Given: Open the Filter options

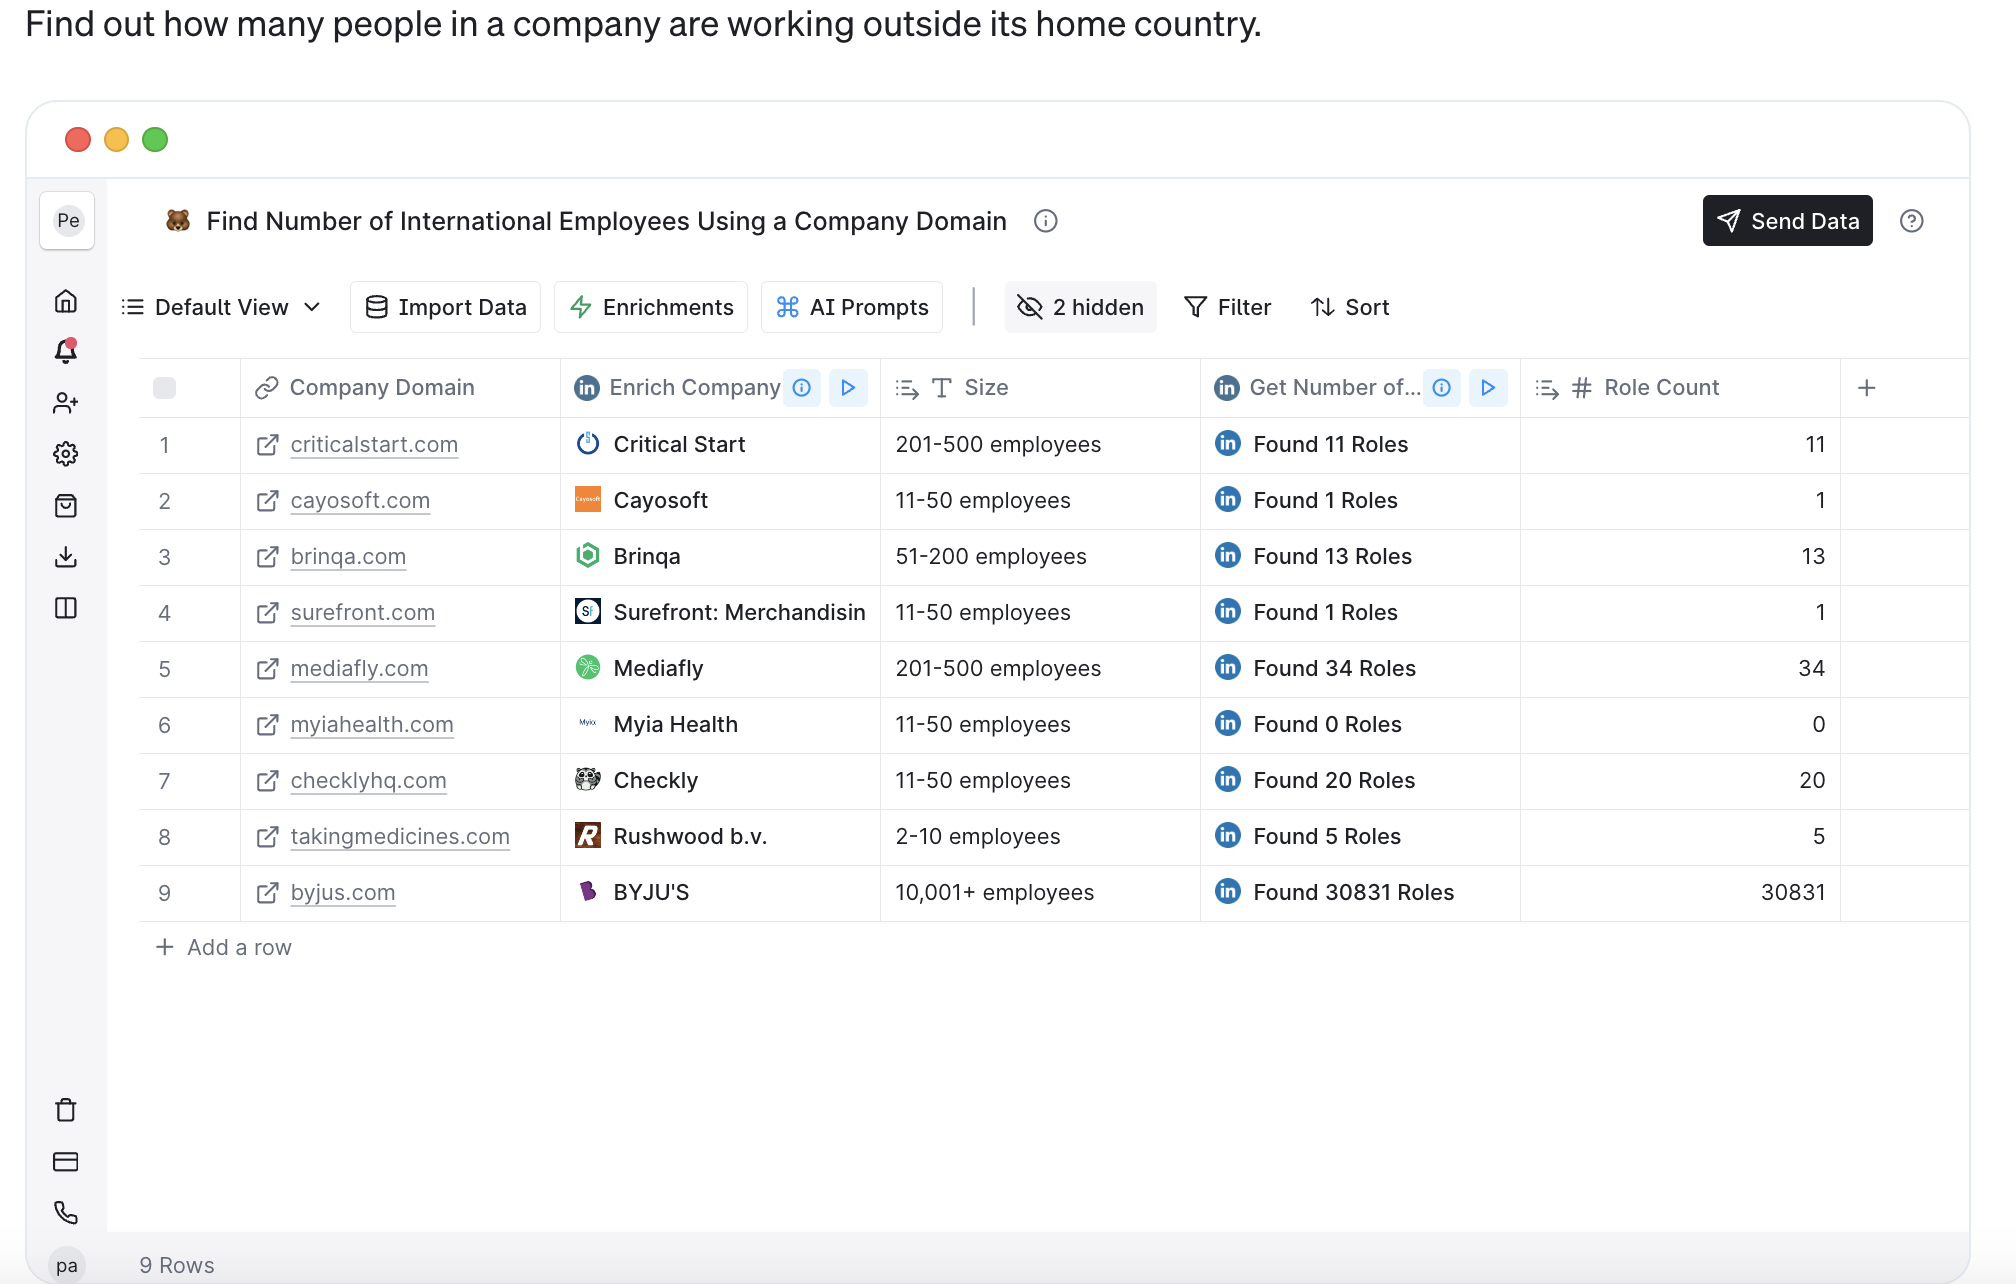Looking at the screenshot, I should (x=1228, y=307).
